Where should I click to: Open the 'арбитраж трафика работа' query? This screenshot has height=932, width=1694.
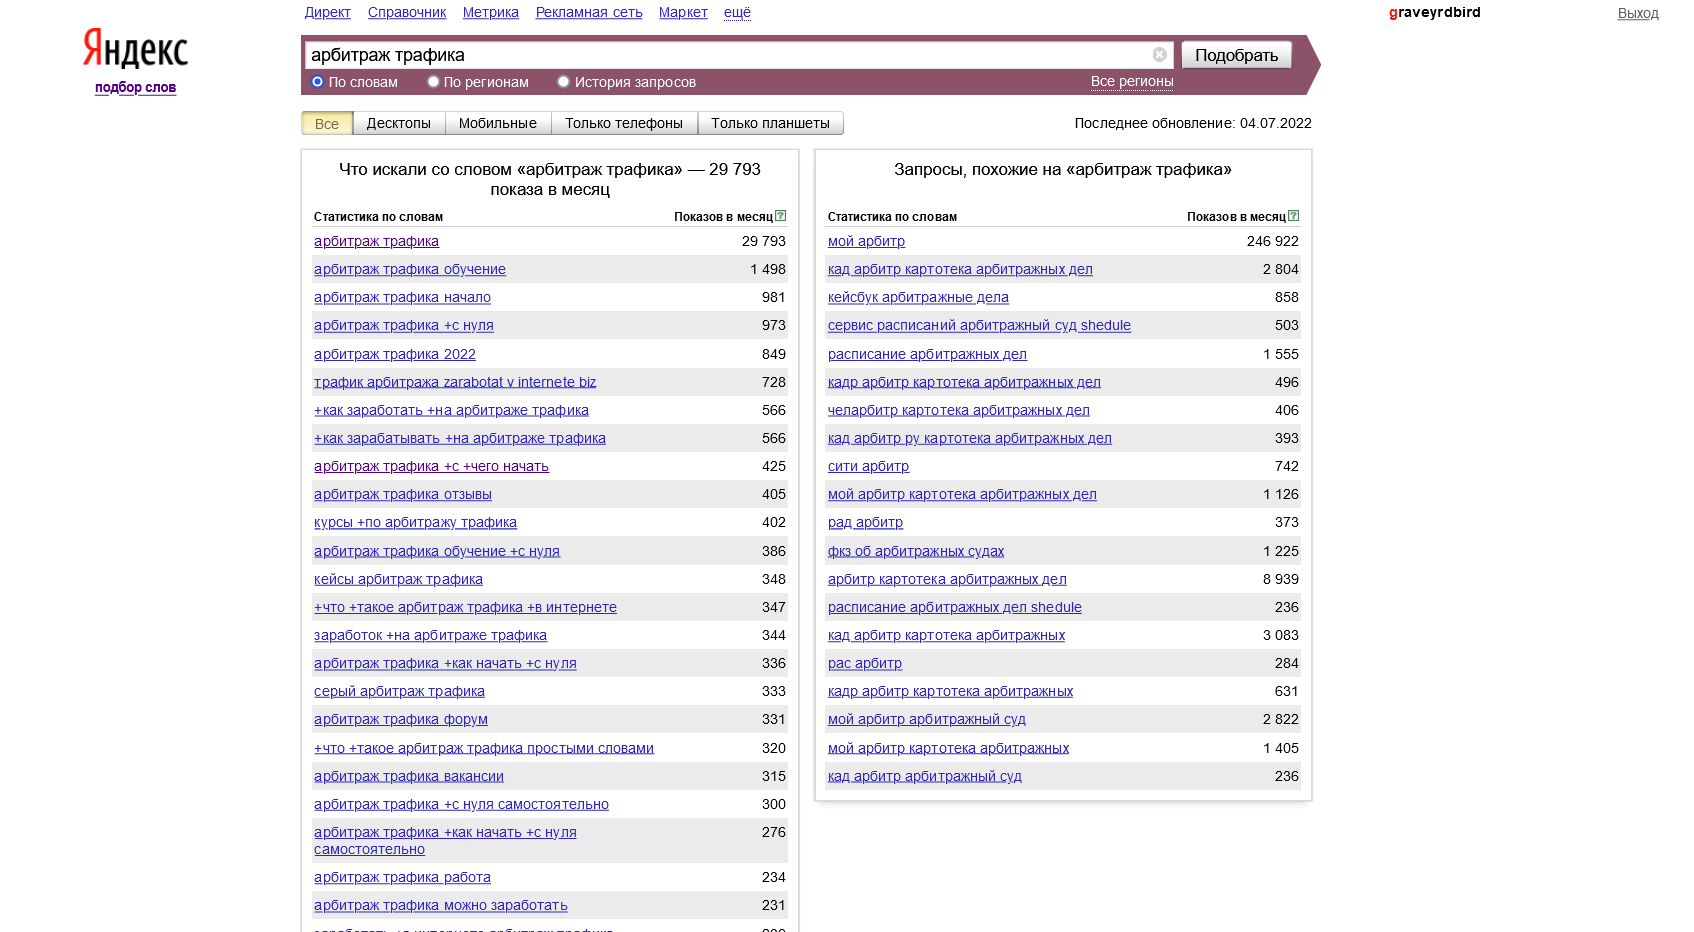(x=402, y=877)
